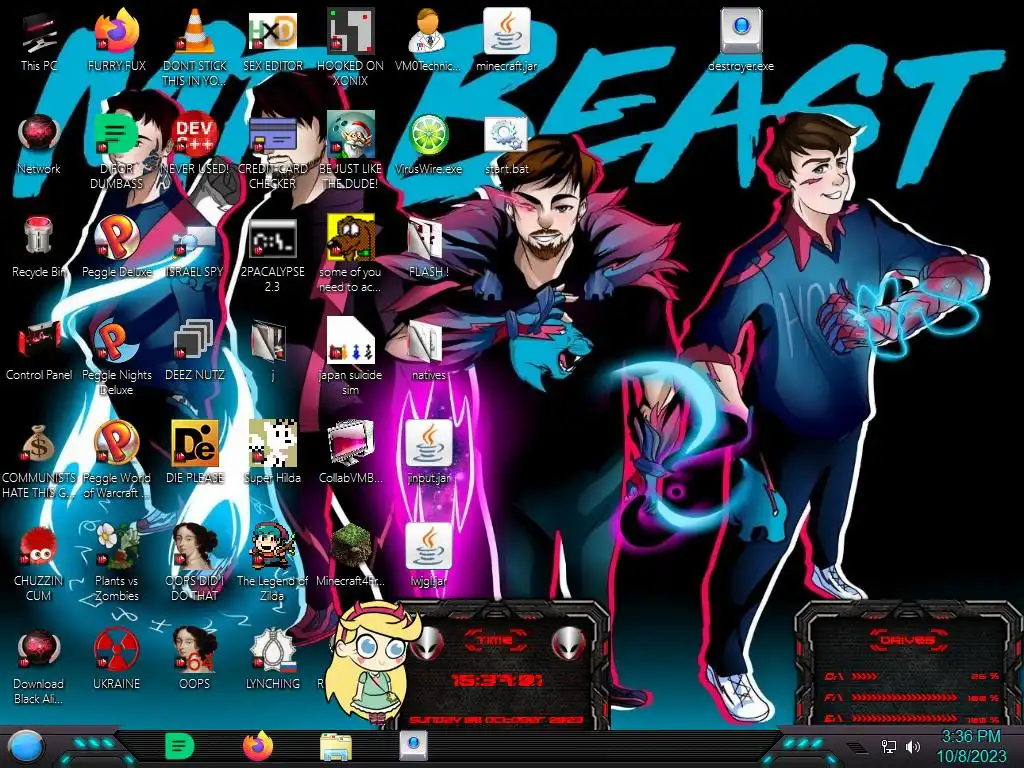Open the Control Panel desktop icon
Viewport: 1024px width, 768px height.
click(x=39, y=349)
